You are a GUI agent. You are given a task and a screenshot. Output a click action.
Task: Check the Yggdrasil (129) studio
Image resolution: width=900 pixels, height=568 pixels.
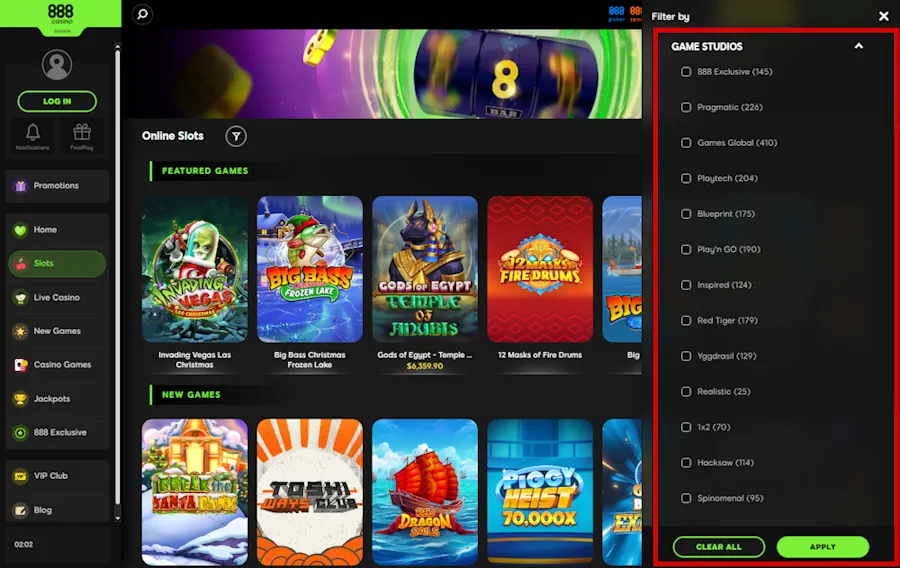pyautogui.click(x=686, y=356)
